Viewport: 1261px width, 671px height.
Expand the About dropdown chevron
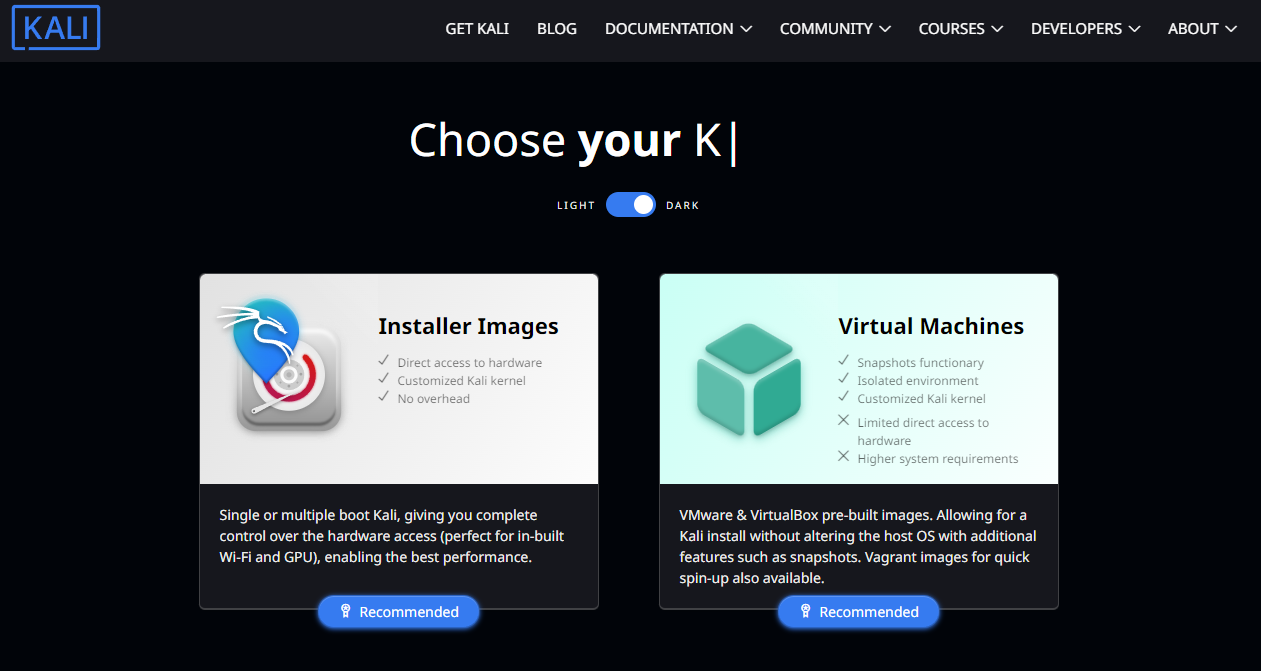tap(1231, 30)
